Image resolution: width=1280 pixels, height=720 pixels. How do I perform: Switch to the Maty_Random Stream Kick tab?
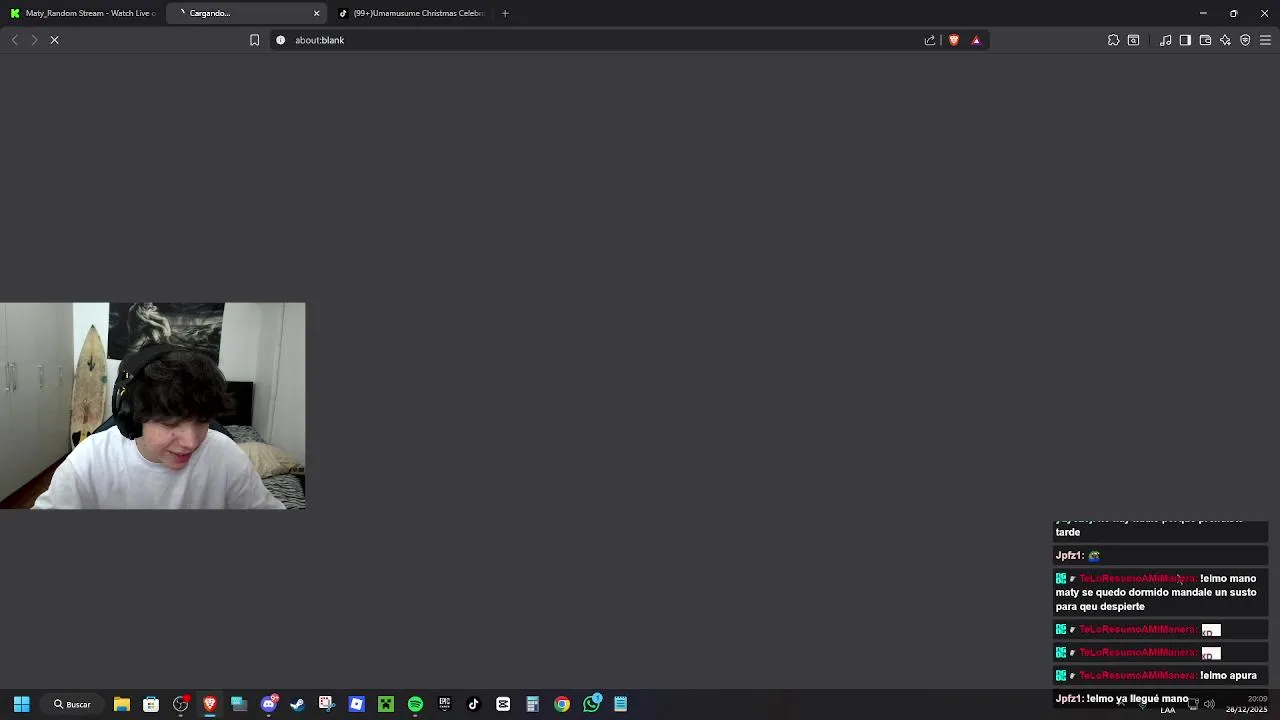(82, 13)
